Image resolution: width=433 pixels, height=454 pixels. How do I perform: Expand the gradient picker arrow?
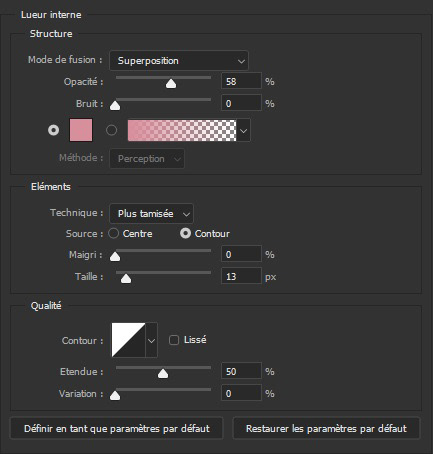click(x=244, y=130)
